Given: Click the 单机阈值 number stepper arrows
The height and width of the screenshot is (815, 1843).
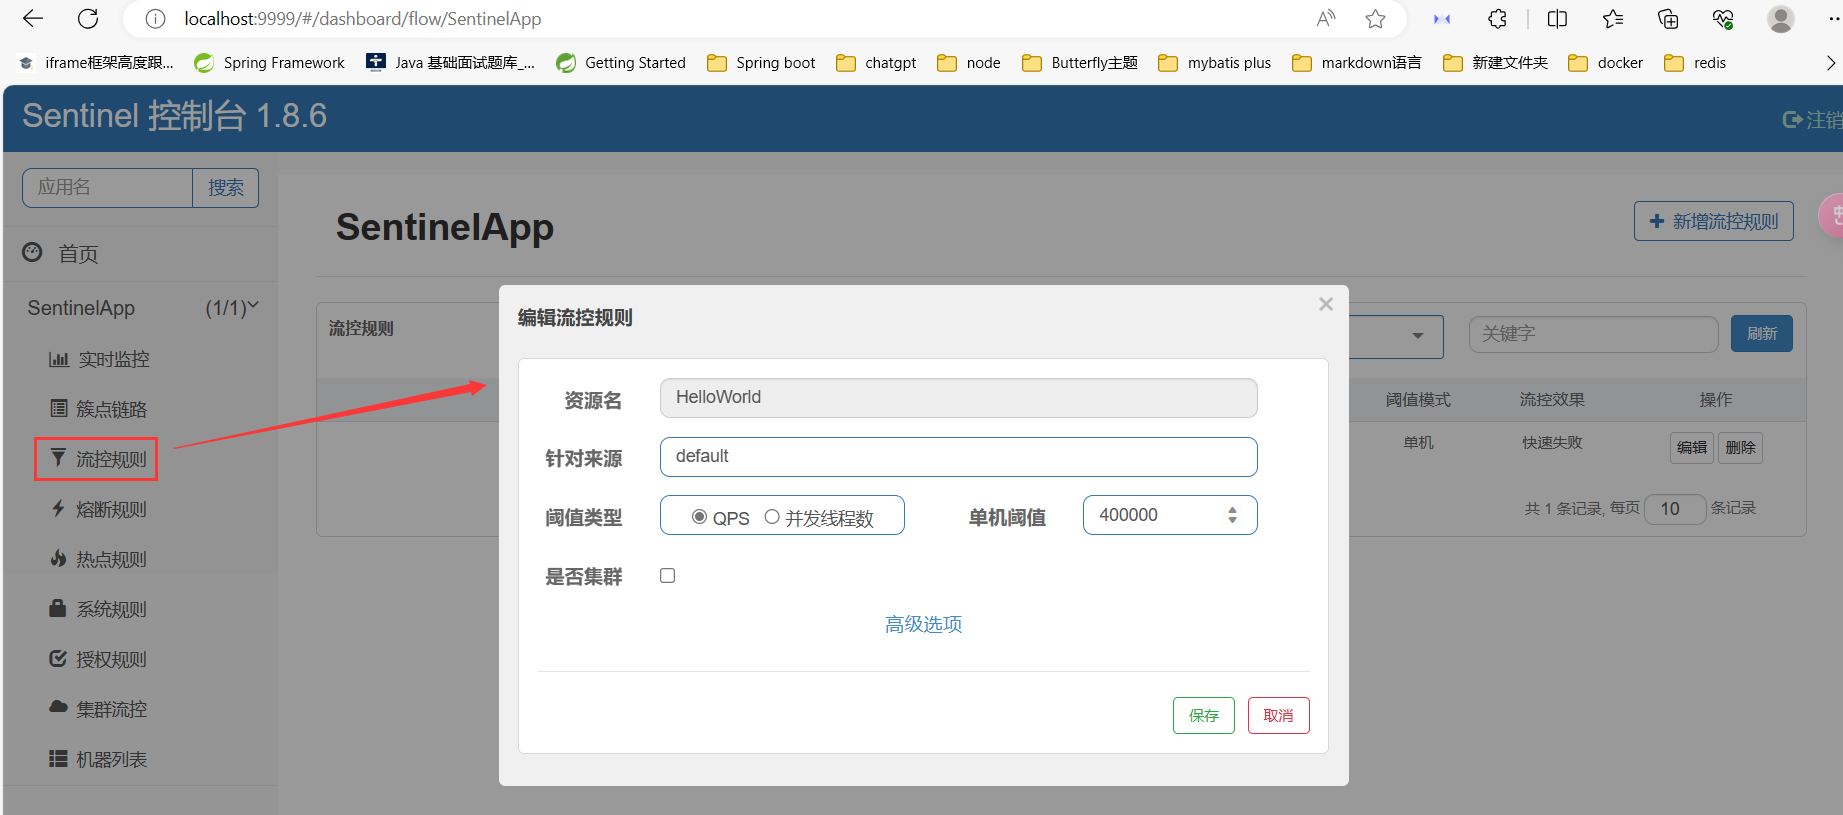Looking at the screenshot, I should 1232,515.
